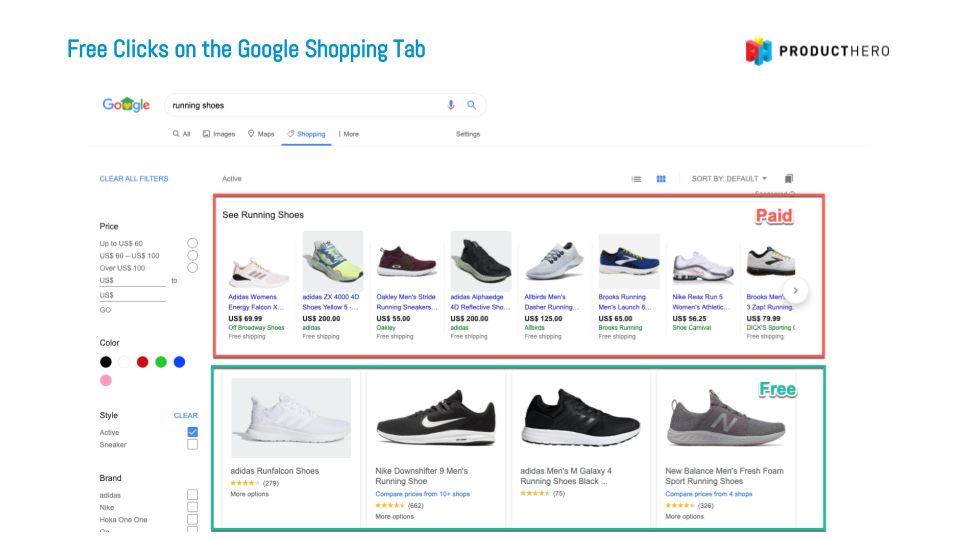This screenshot has height=540, width=960.
Task: Open adidas Men's M Galaxy 4 title
Action: [x=566, y=476]
